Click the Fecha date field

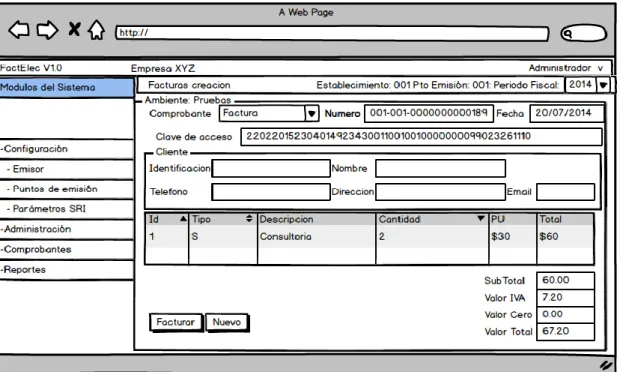tap(567, 113)
